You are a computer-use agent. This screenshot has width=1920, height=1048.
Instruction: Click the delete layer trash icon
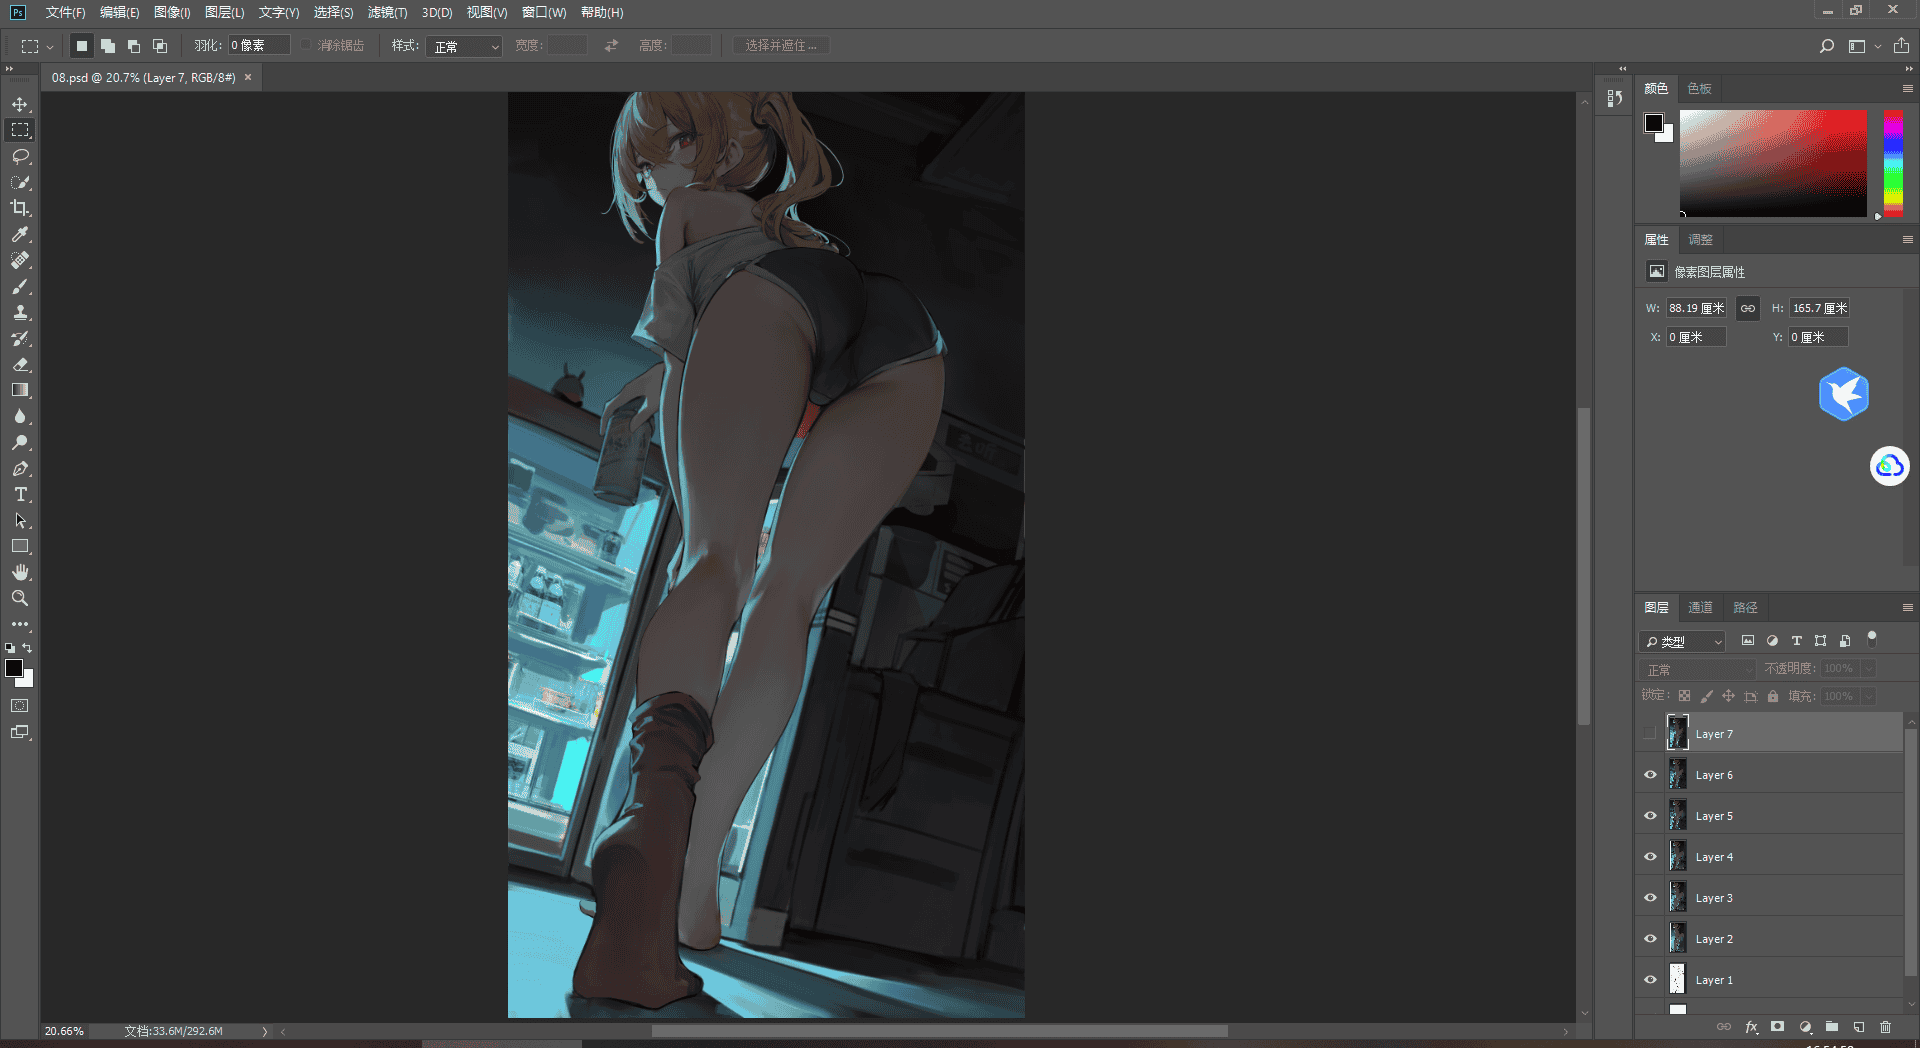point(1885,1027)
